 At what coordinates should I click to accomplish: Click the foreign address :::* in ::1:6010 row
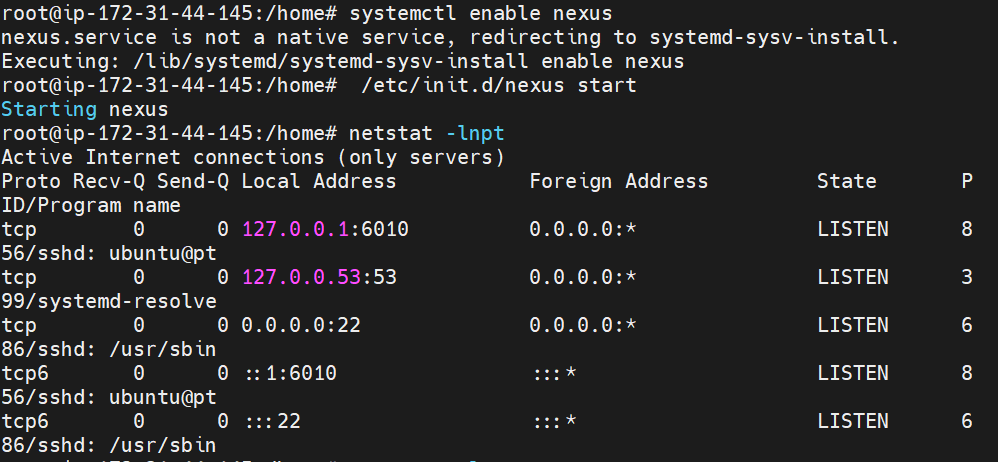(x=555, y=373)
